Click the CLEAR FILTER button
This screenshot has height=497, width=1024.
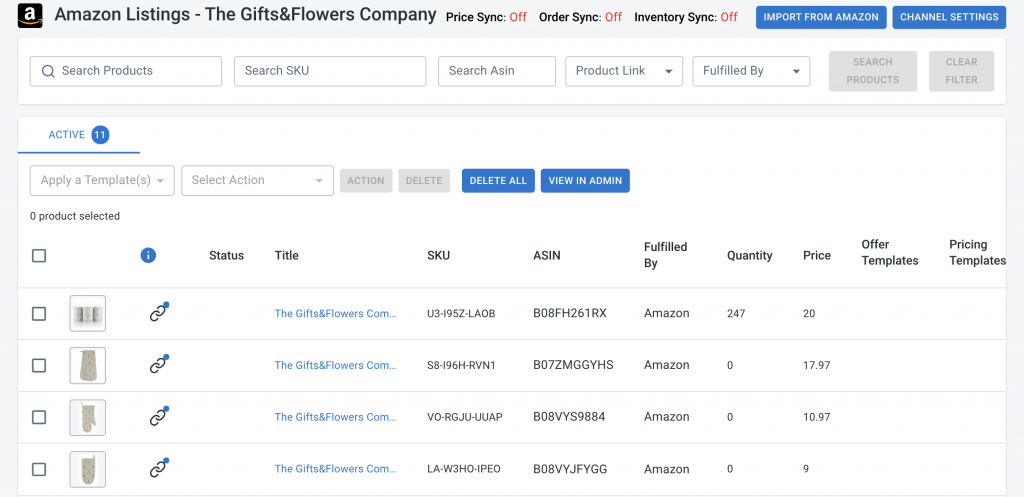pyautogui.click(x=961, y=71)
